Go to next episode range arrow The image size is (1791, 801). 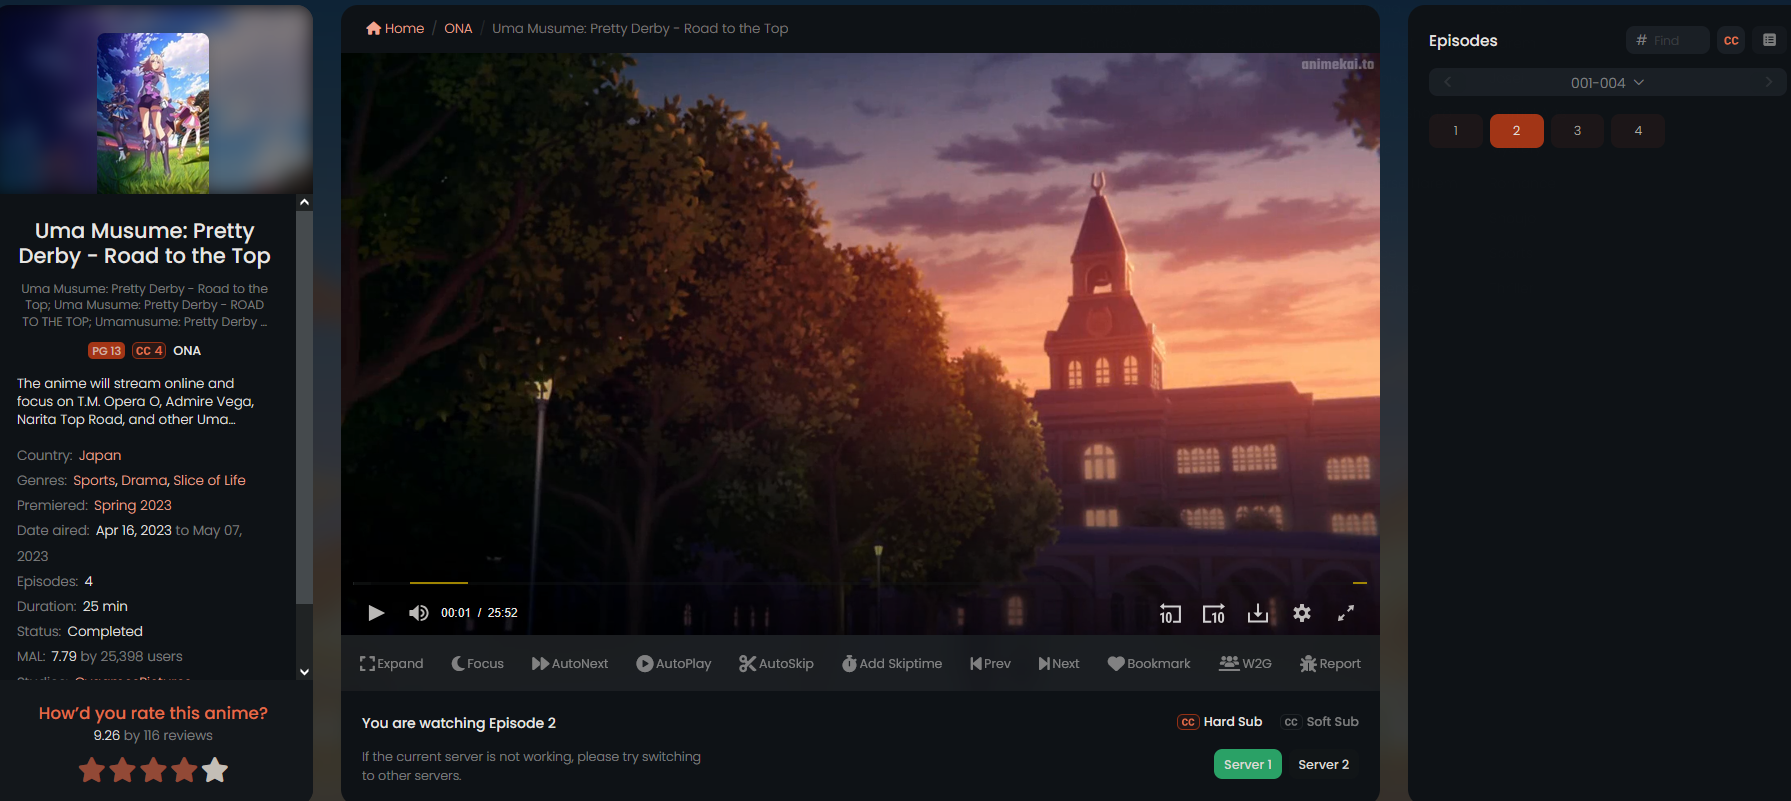(x=1768, y=83)
